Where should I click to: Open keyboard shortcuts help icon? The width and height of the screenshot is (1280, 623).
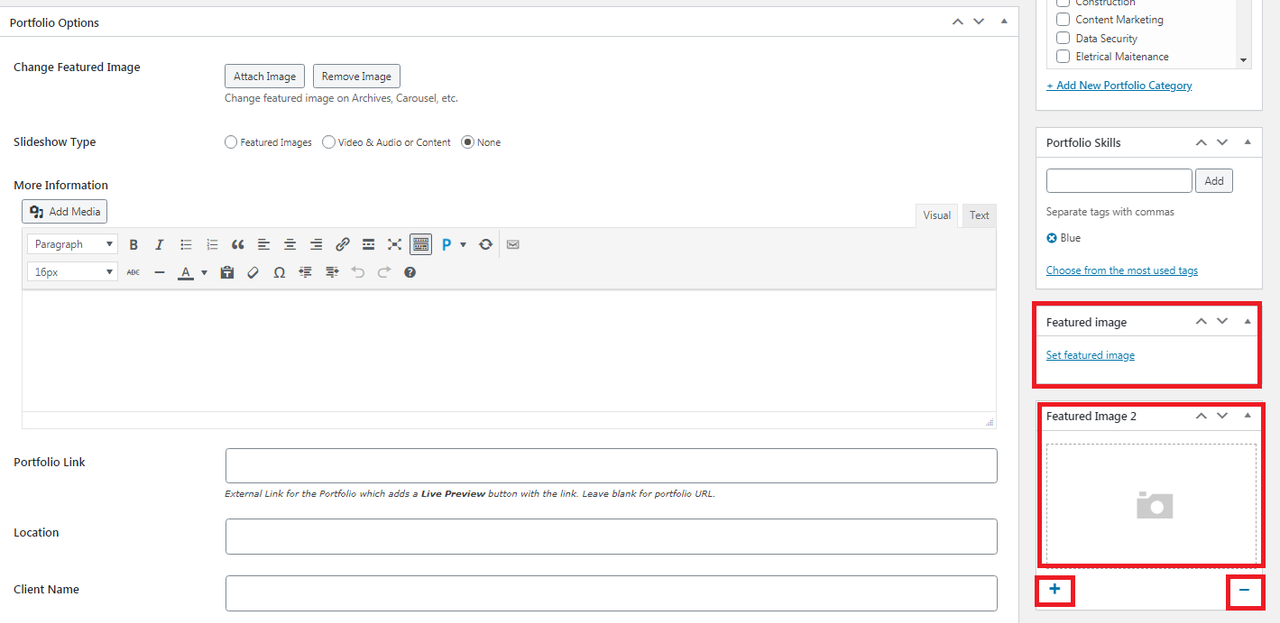point(410,272)
